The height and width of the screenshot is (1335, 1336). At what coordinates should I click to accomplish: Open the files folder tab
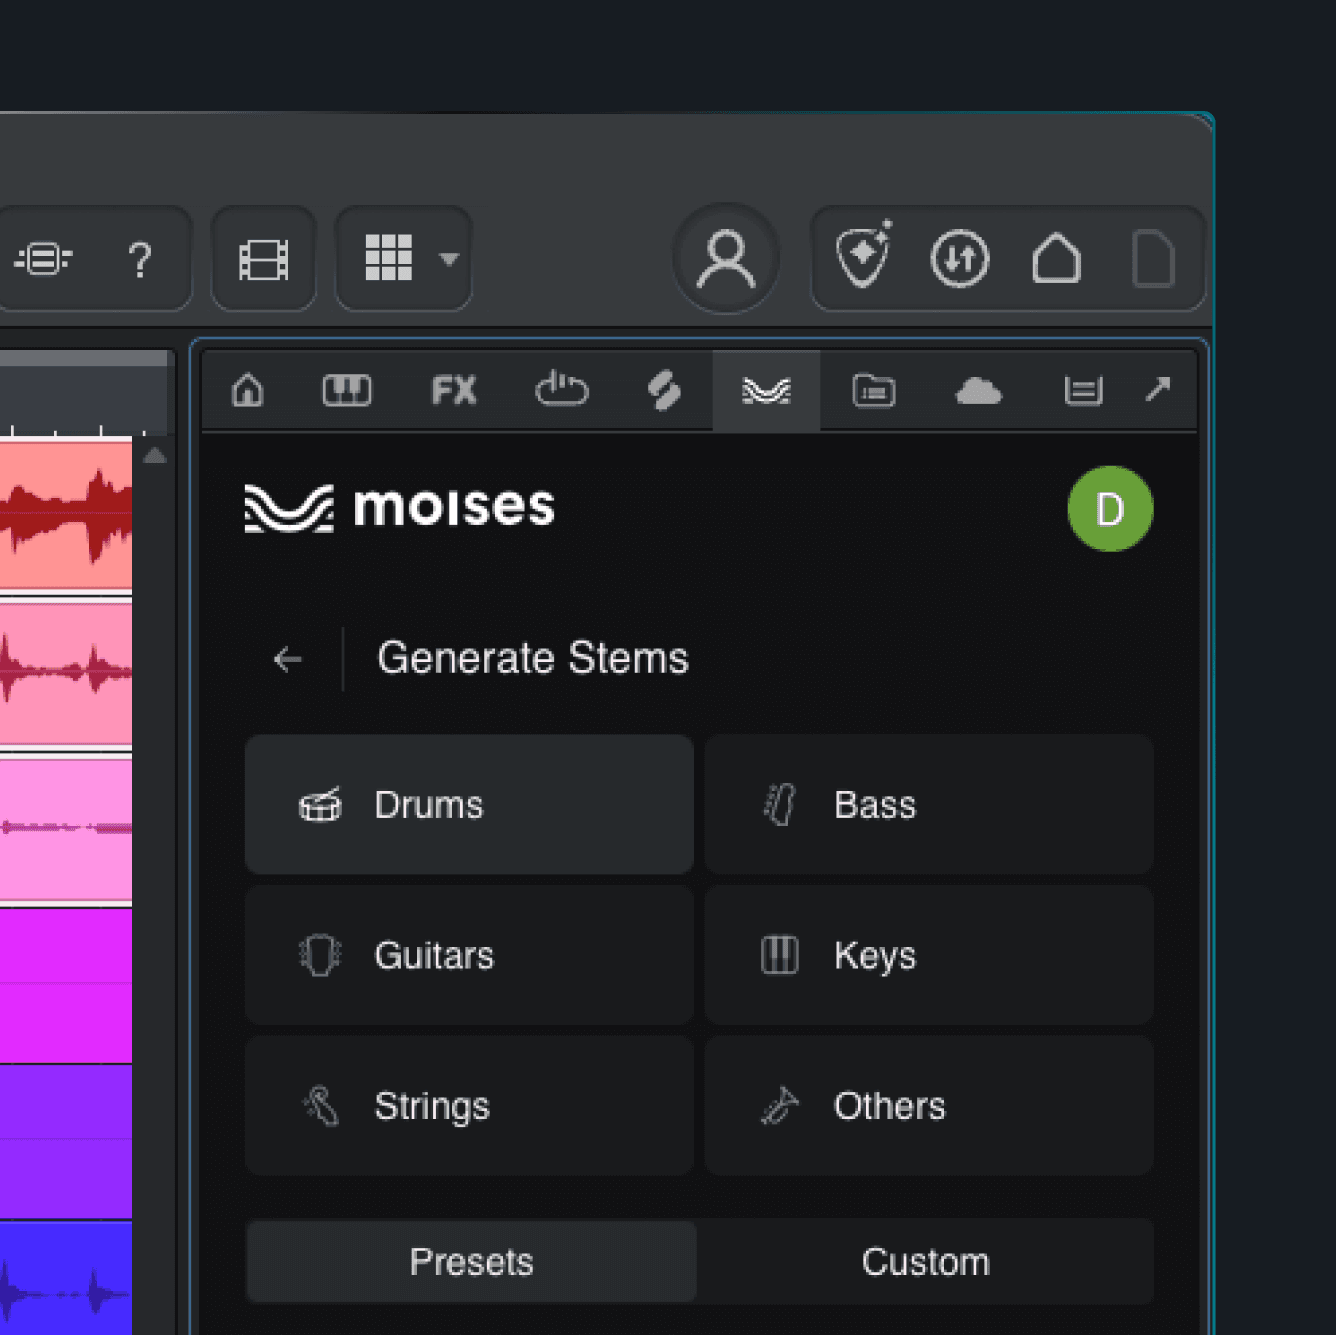874,390
